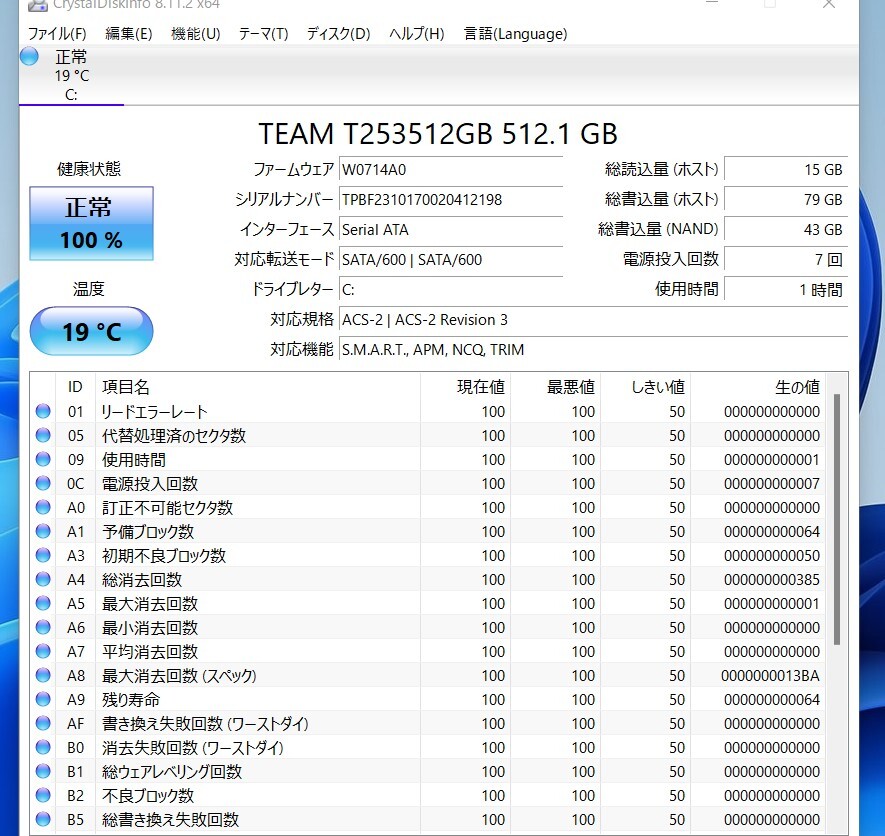Click the status icon for A8 最大消去回数 (スペック)
Screen dimensions: 885x836
[x=43, y=675]
